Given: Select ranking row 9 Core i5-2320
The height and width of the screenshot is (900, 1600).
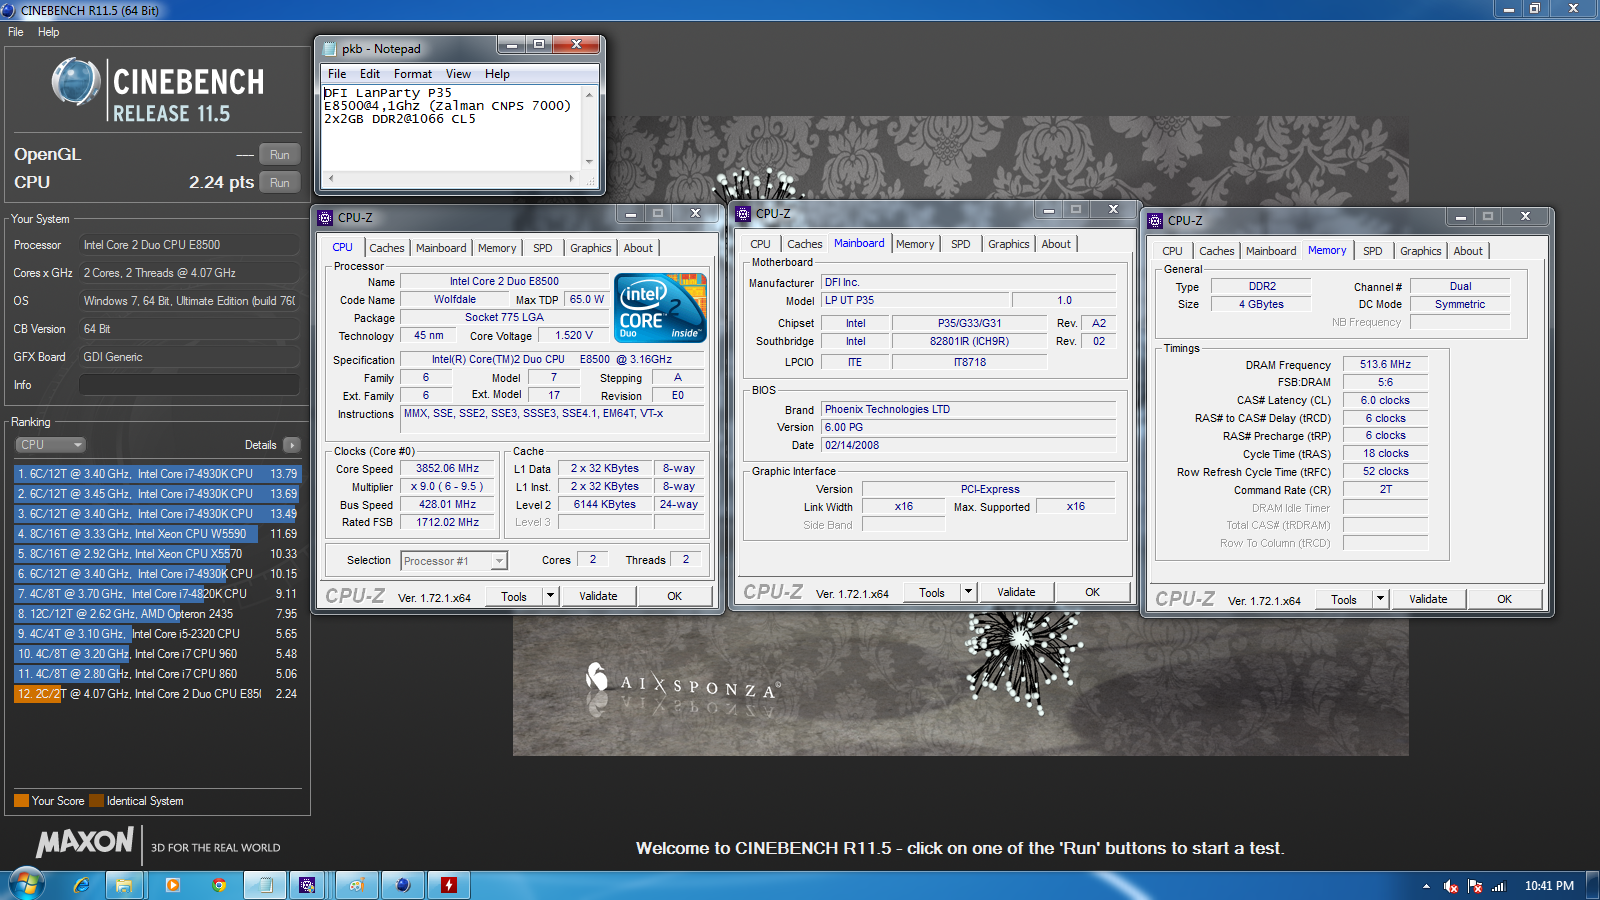Looking at the screenshot, I should point(157,634).
